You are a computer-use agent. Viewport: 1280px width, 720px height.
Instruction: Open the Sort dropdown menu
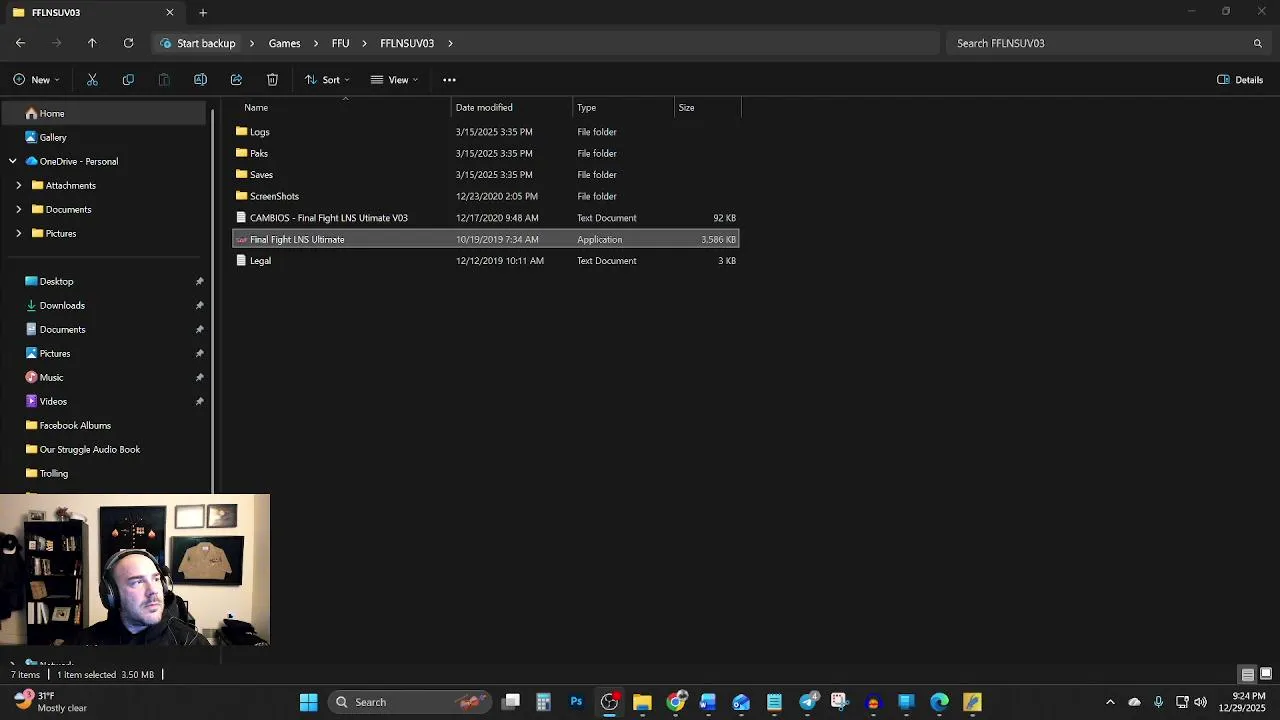coord(327,80)
